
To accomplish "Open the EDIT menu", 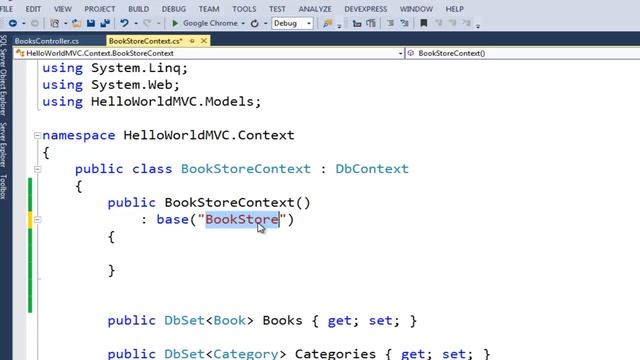I will [x=33, y=9].
